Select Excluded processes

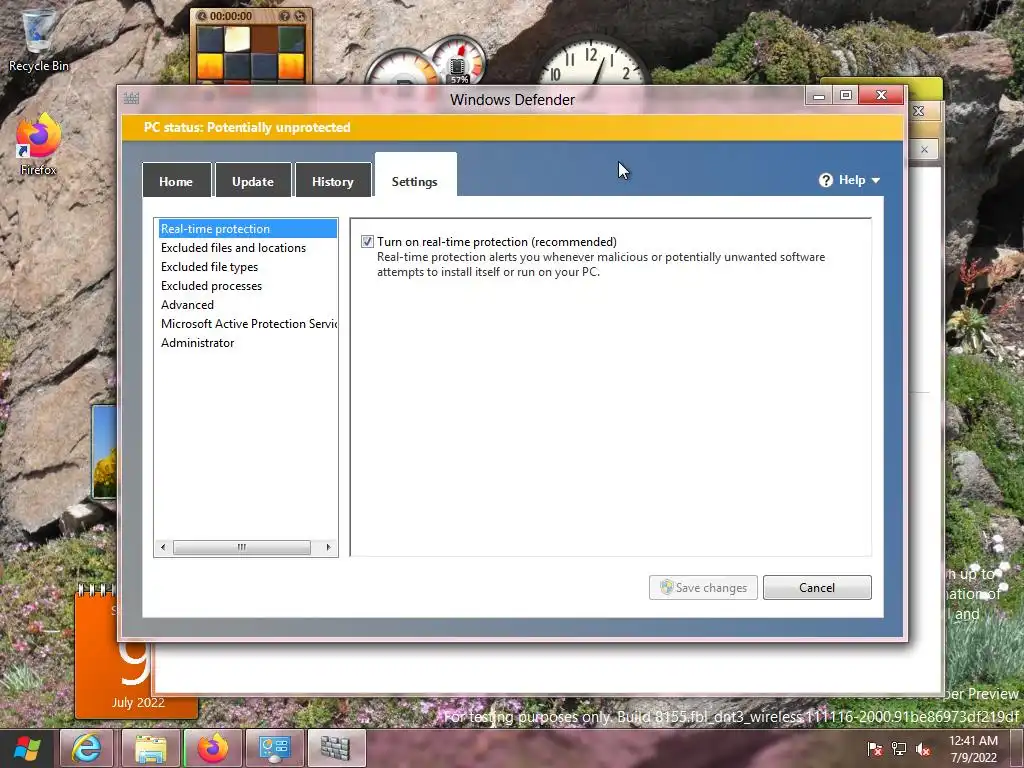coord(248,285)
